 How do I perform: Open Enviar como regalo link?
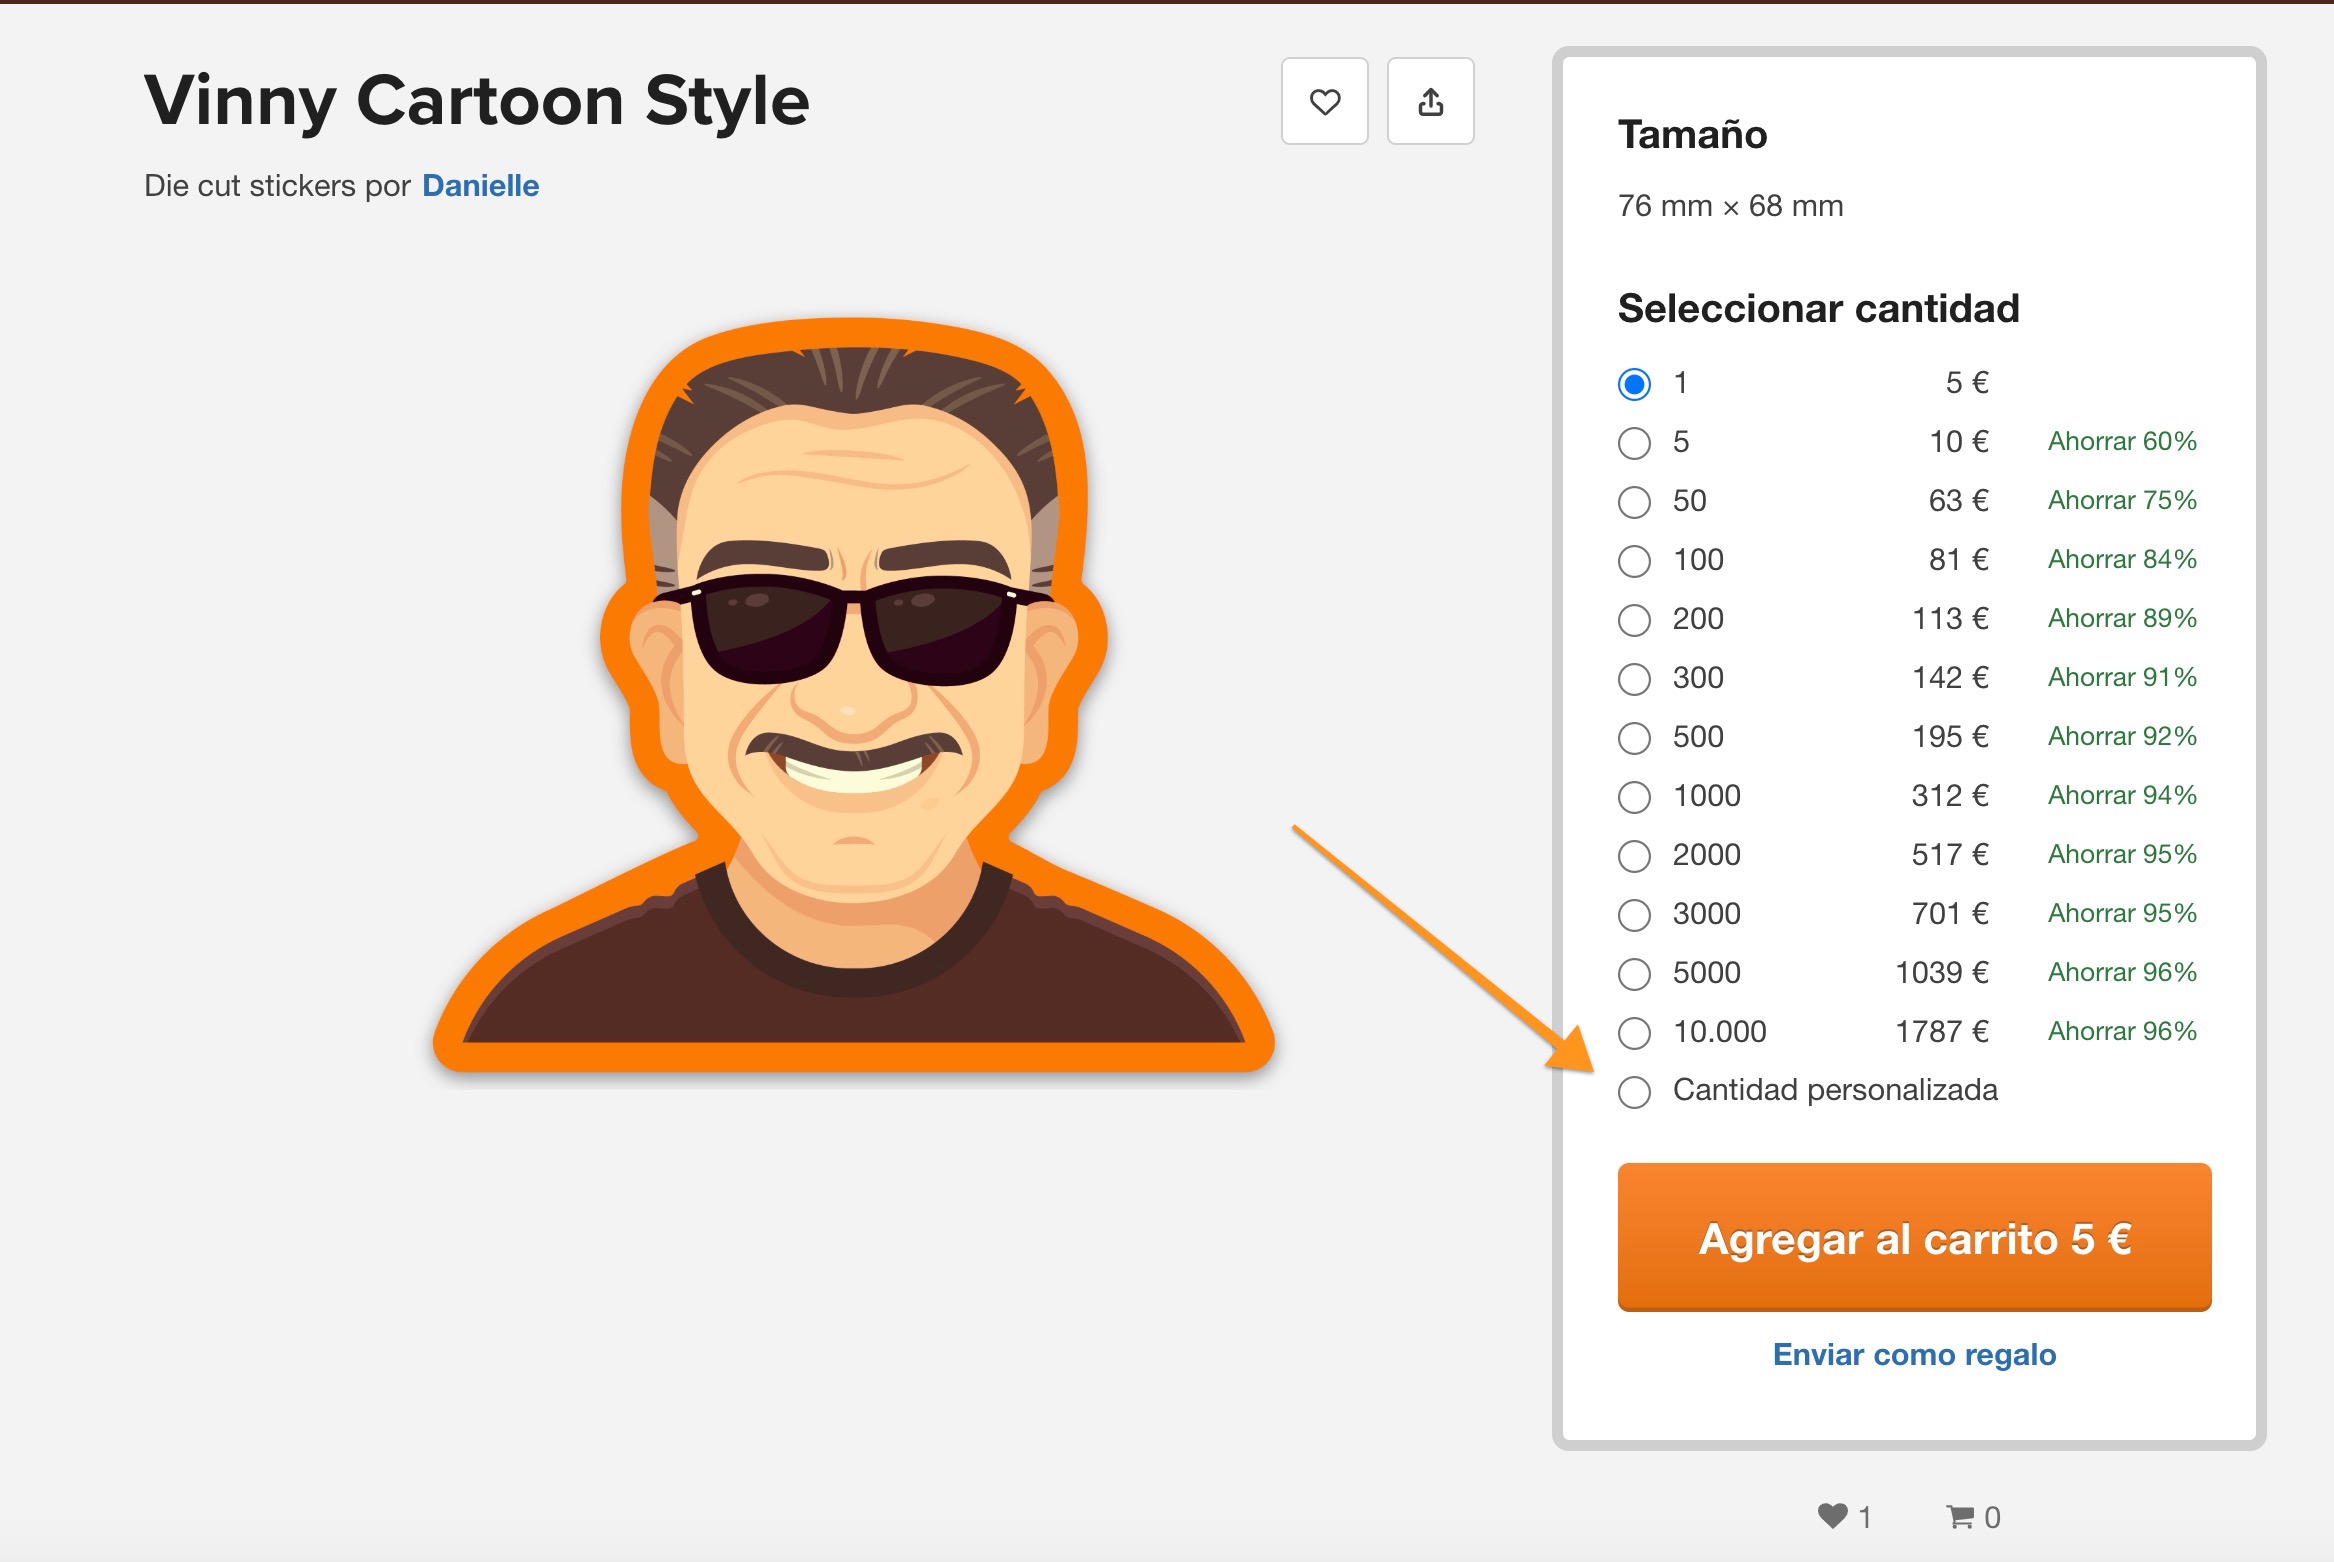(x=1914, y=1354)
